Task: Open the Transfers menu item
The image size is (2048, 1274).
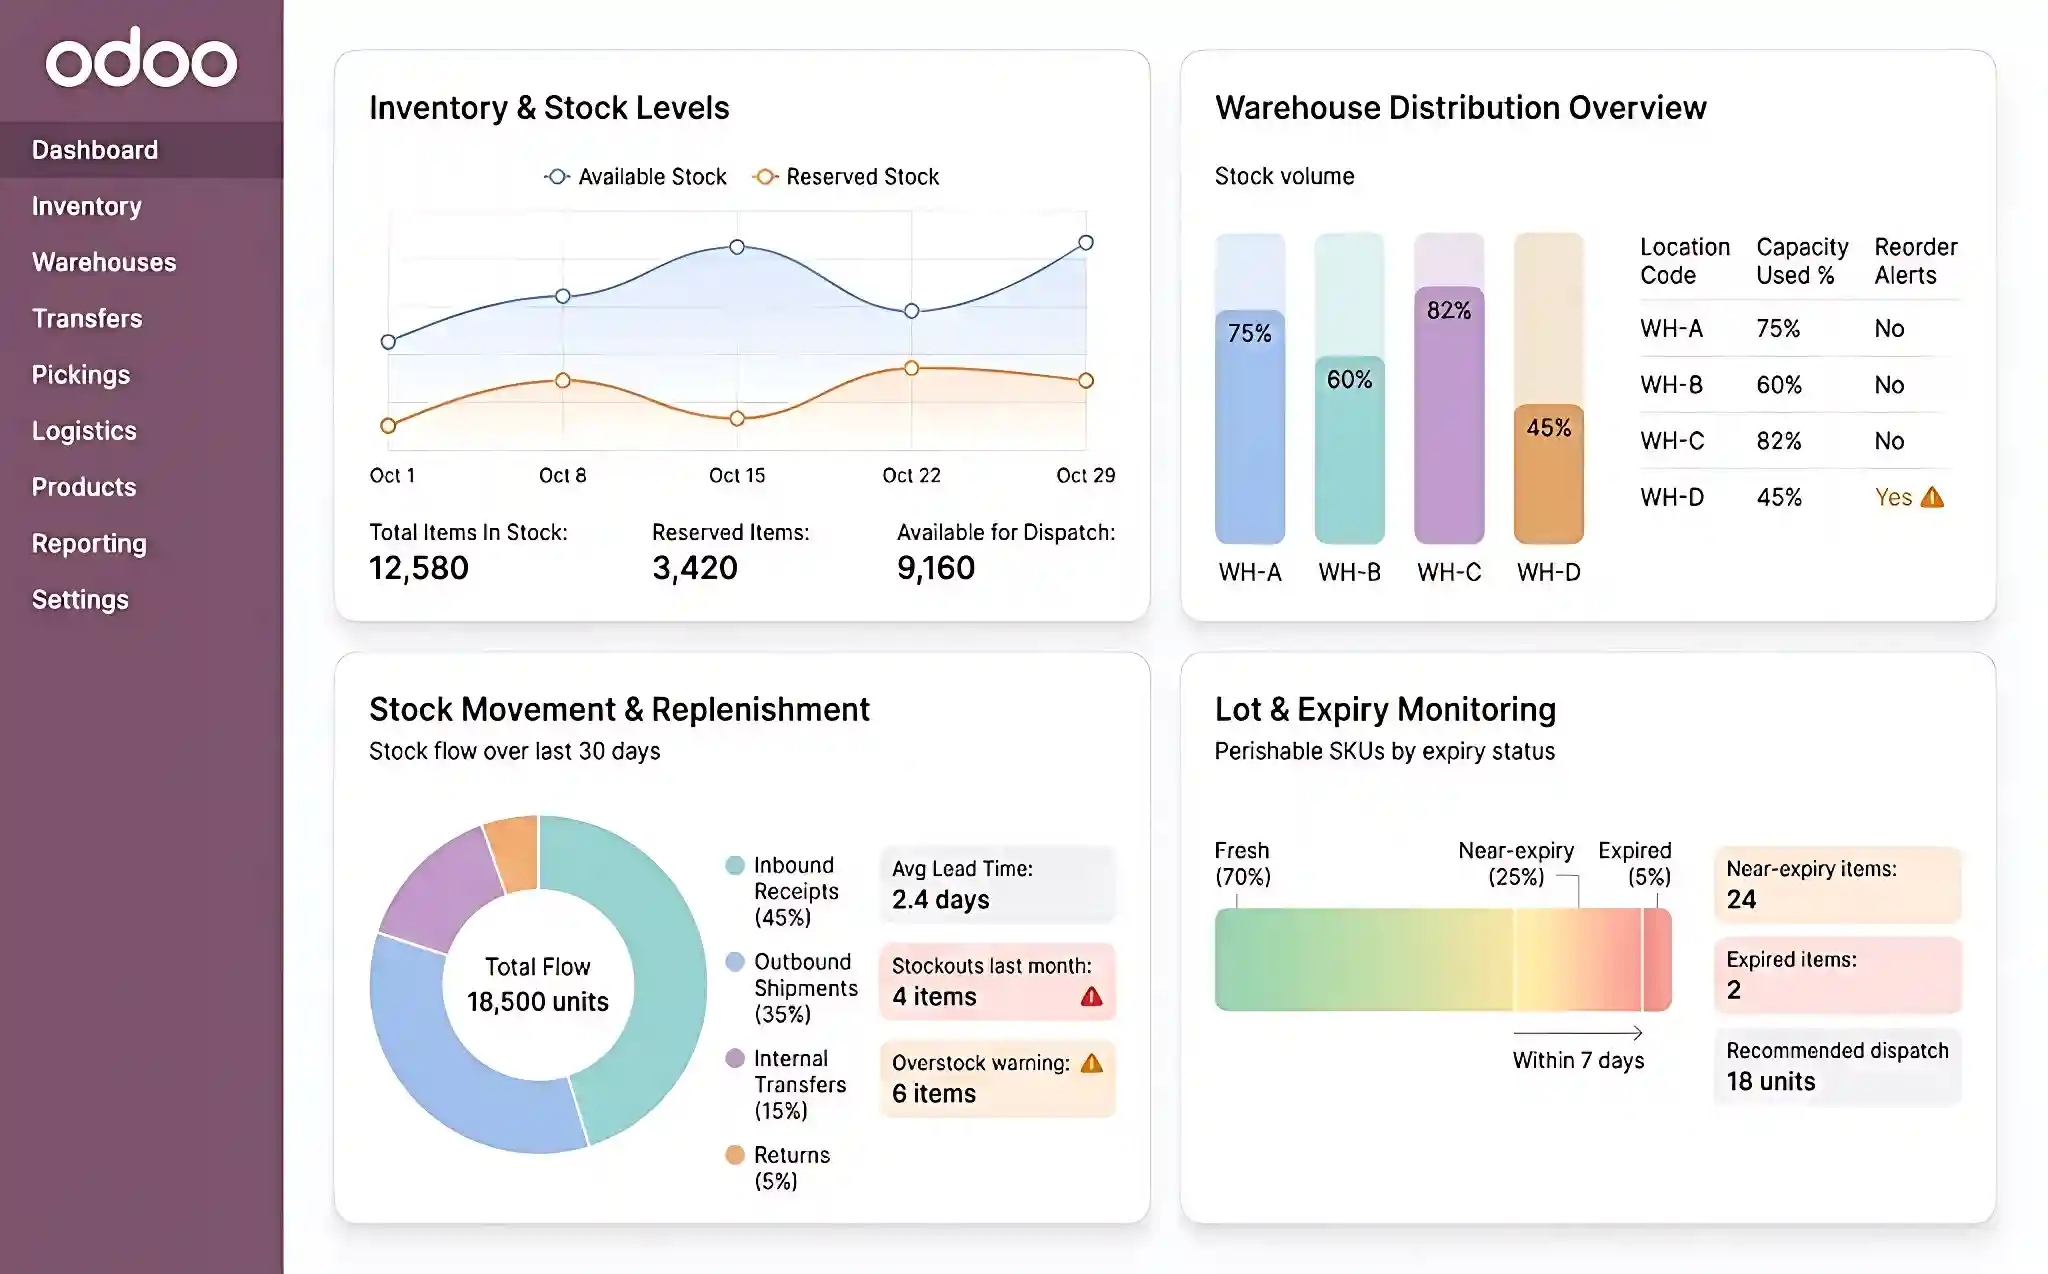Action: [x=87, y=318]
